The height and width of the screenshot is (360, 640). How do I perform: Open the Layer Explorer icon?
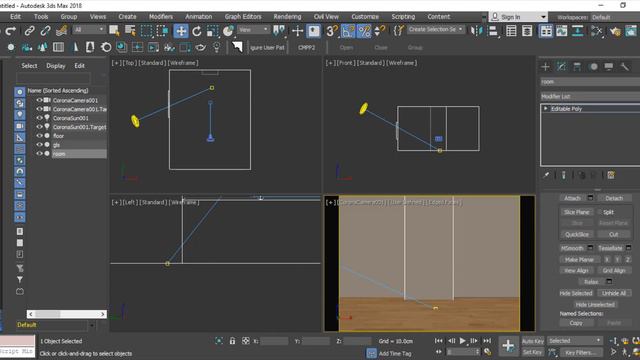point(527,31)
